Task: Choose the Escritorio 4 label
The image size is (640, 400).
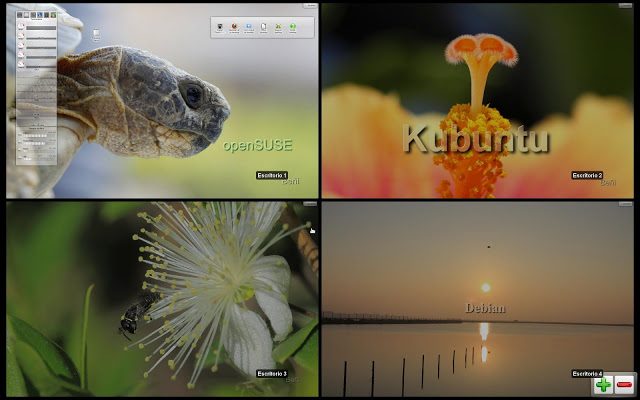Action: [x=587, y=373]
